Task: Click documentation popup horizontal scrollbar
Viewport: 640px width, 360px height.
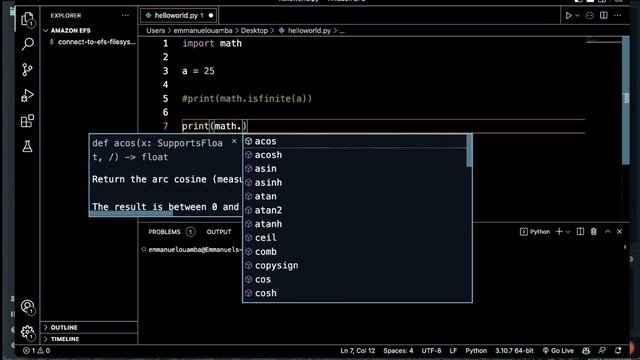Action: (x=131, y=213)
